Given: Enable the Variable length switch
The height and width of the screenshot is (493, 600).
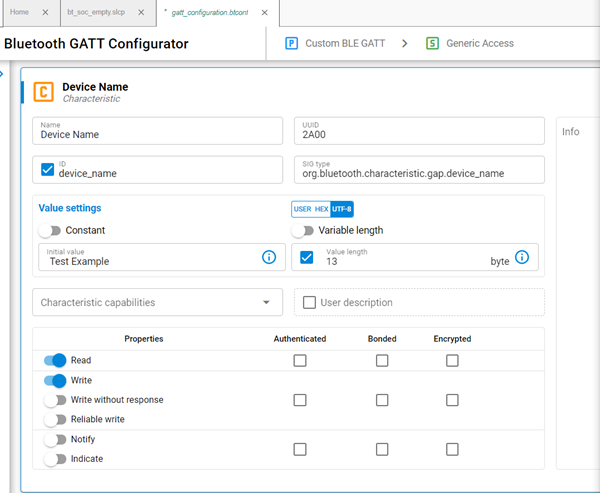Looking at the screenshot, I should tap(303, 230).
